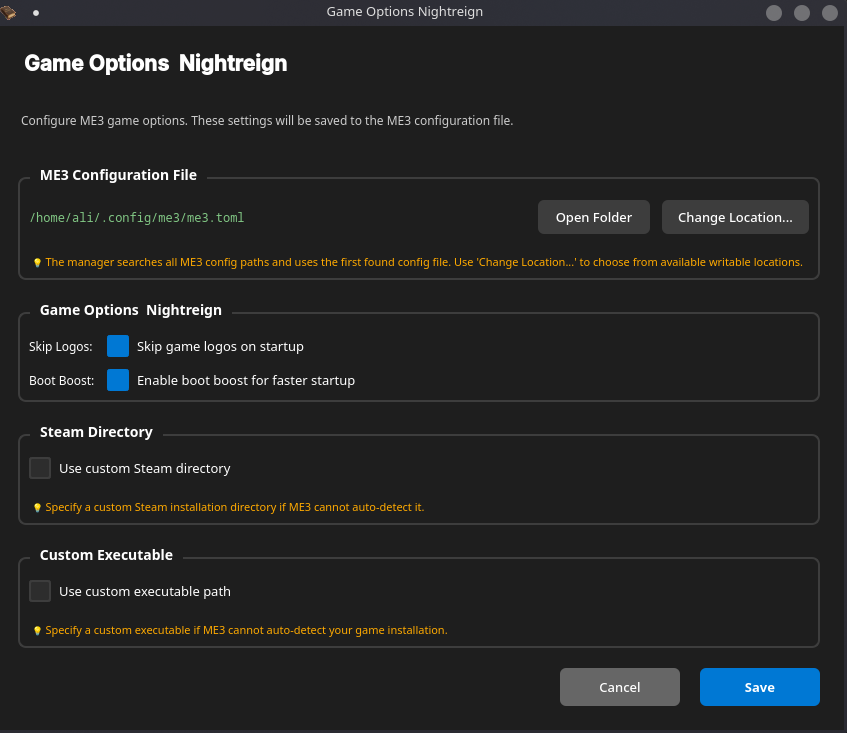Click the 'Enable boot boost for faster startup' label
The image size is (847, 733).
click(245, 380)
